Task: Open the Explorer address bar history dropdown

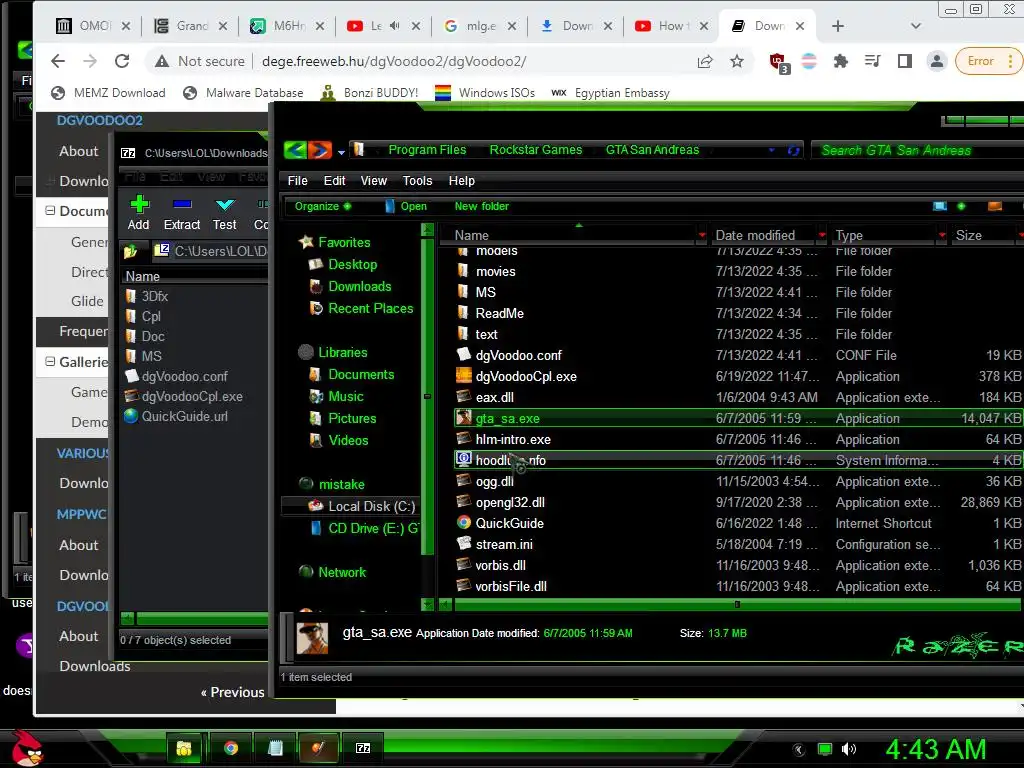Action: (x=772, y=150)
